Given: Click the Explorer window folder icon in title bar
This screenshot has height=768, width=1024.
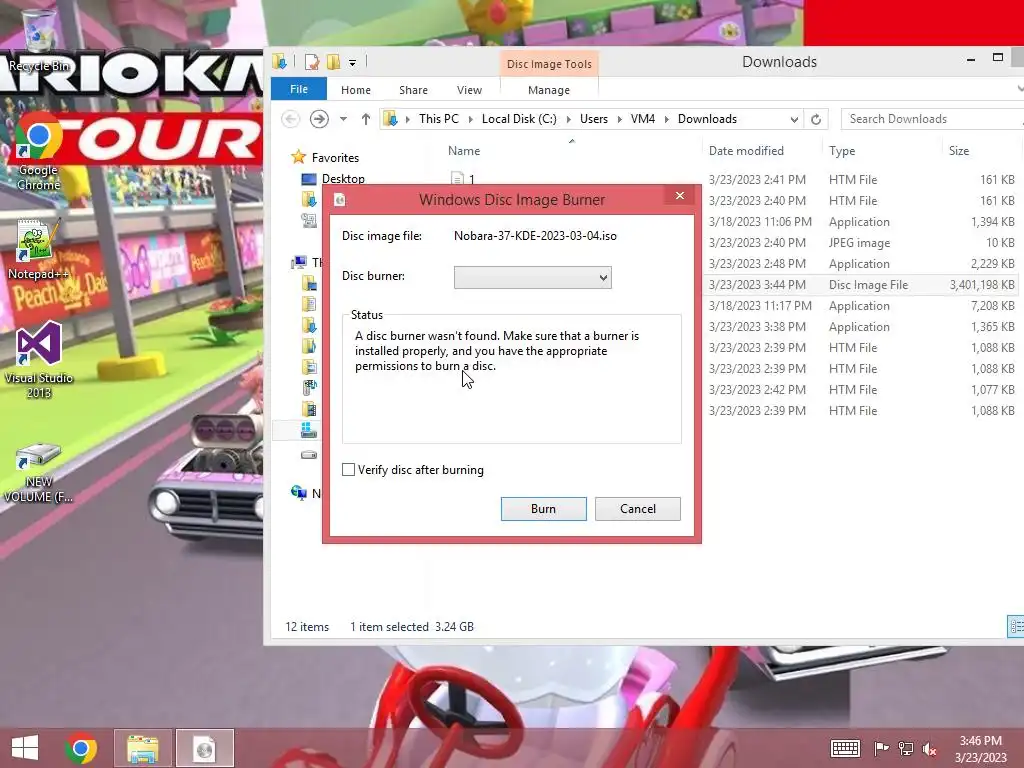Looking at the screenshot, I should (280, 61).
